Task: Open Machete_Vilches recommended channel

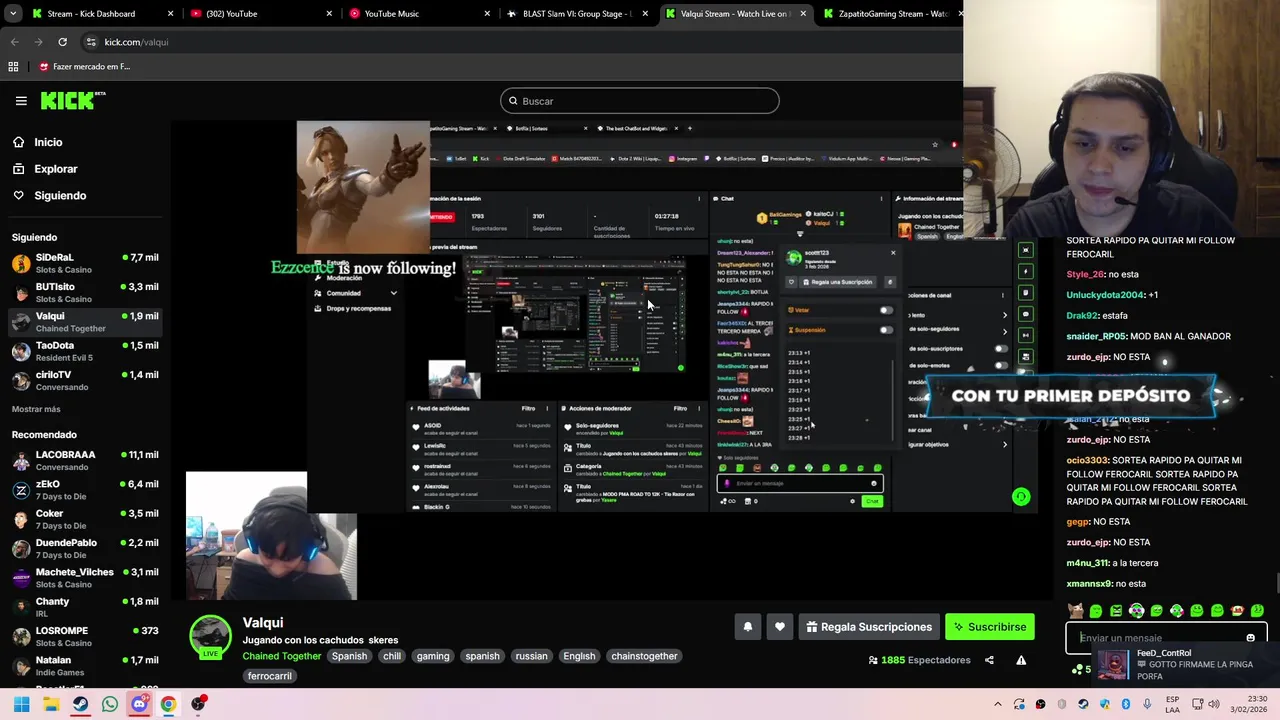Action: [85, 578]
